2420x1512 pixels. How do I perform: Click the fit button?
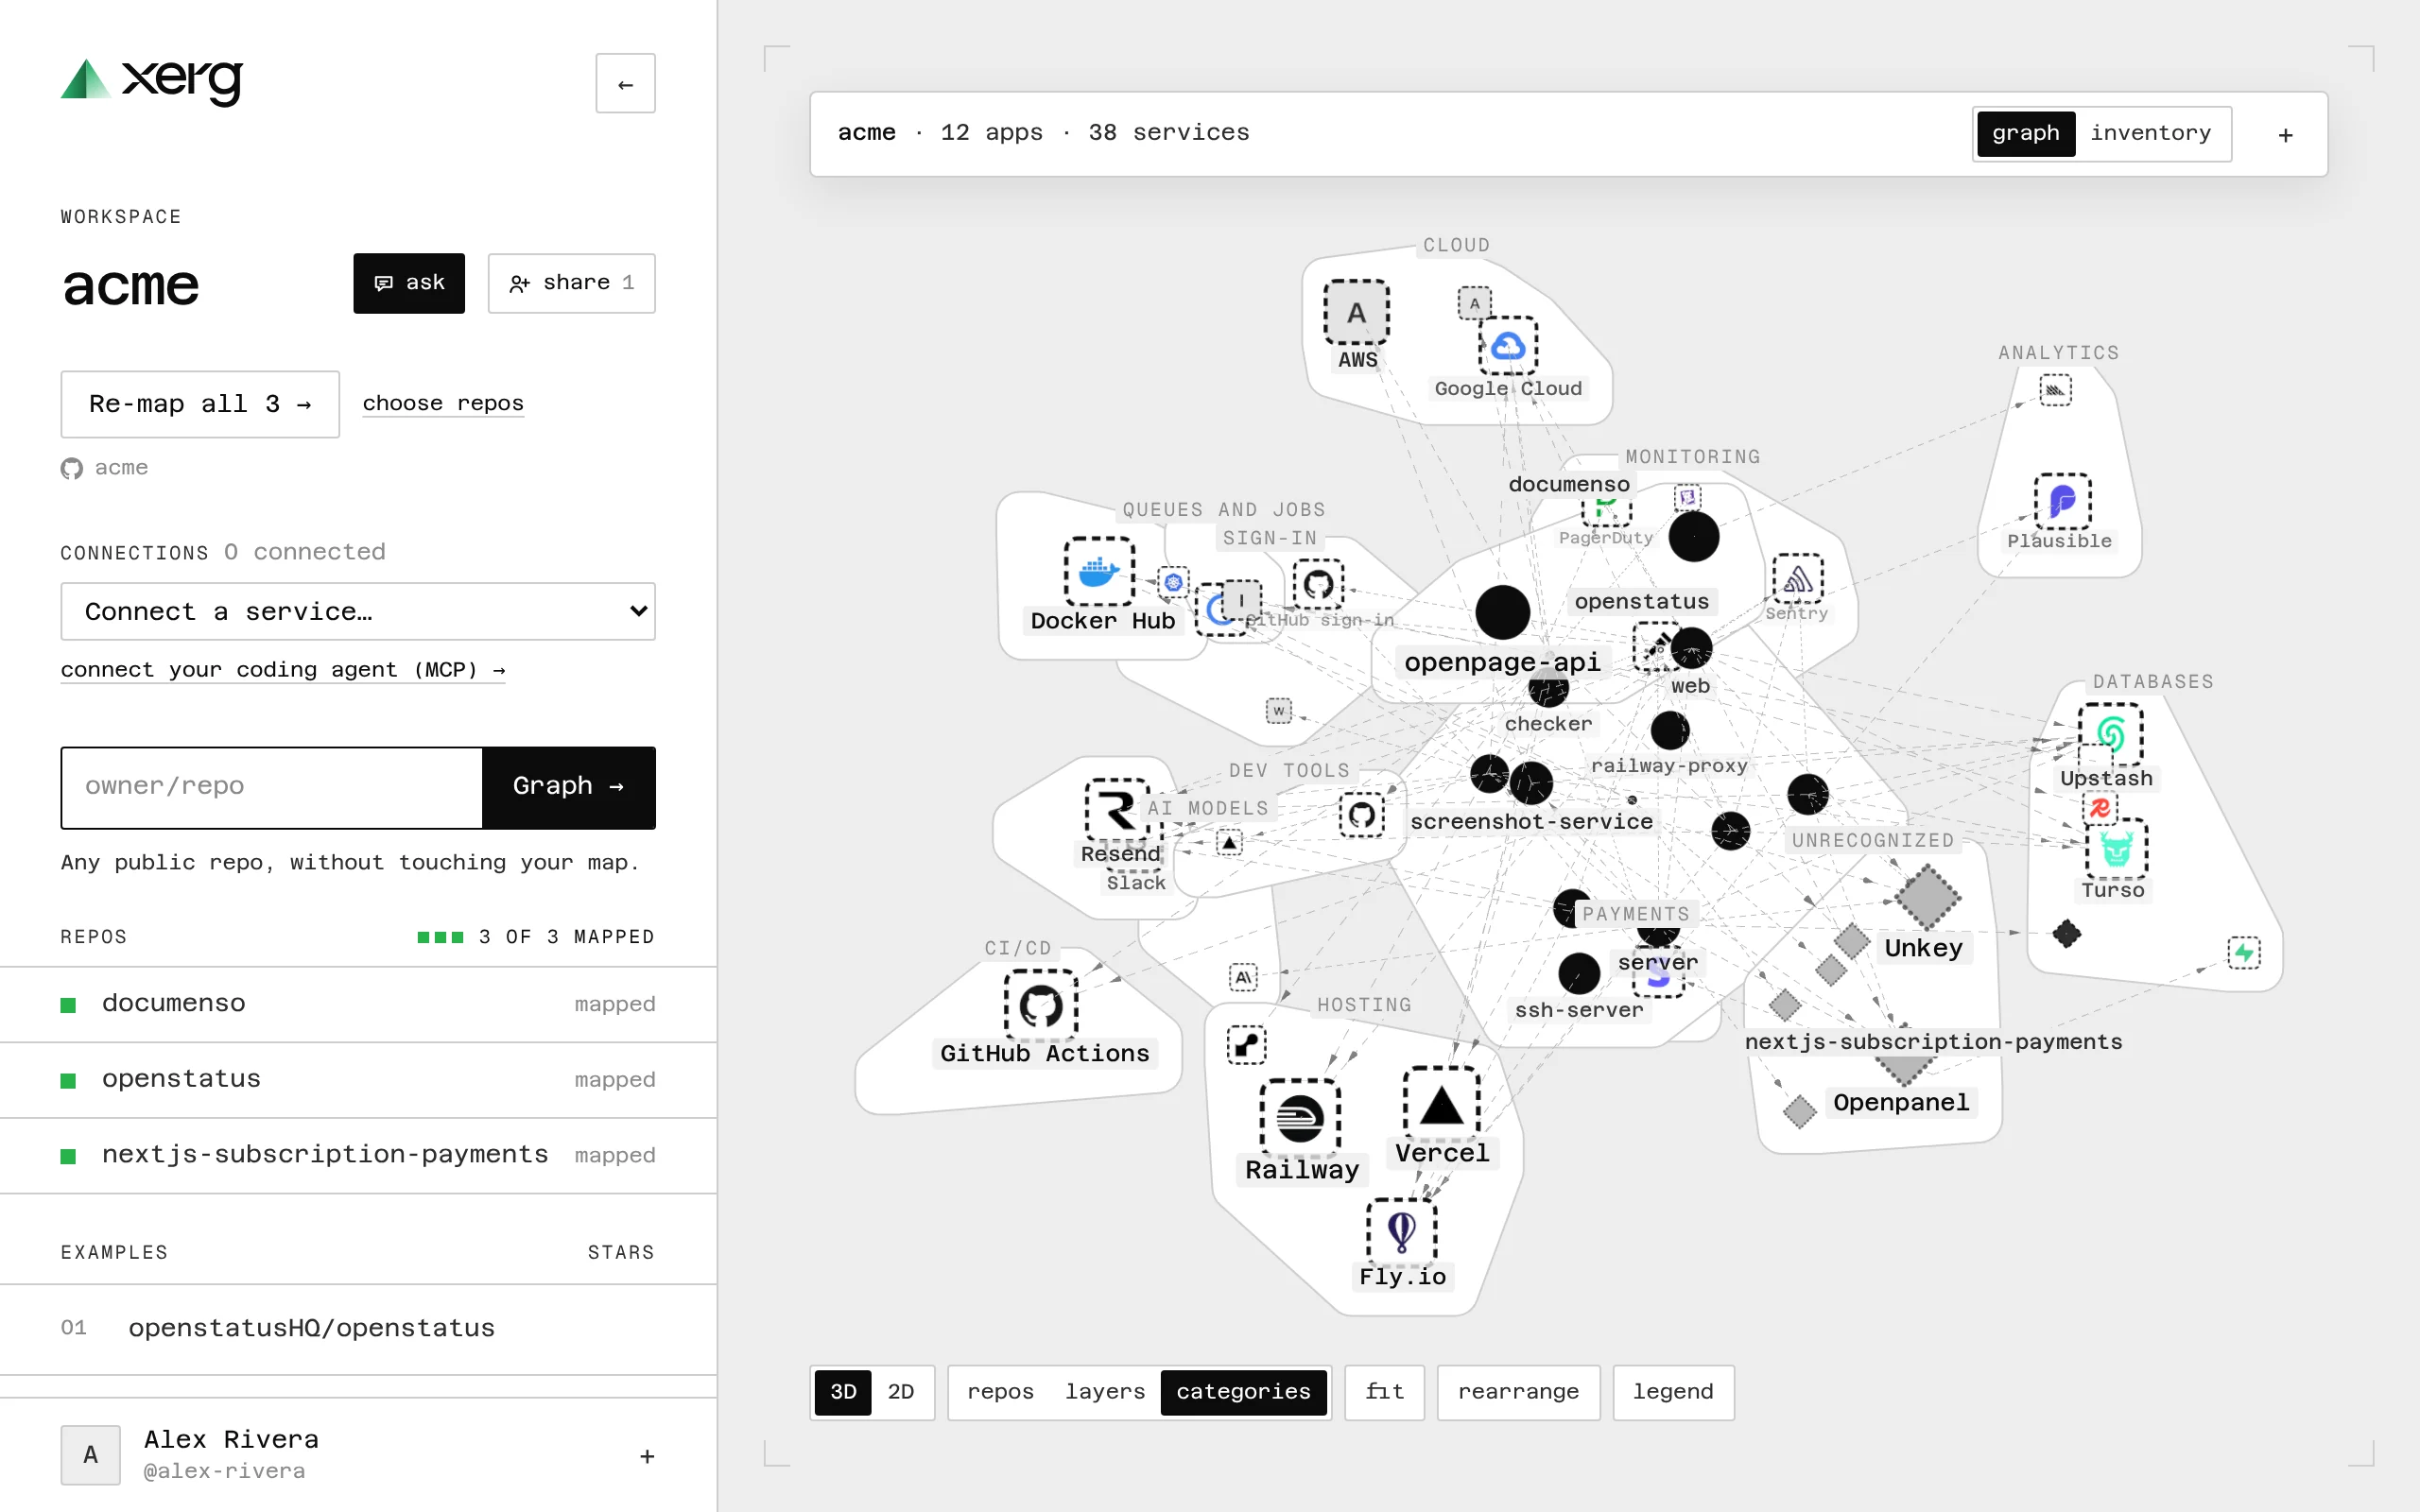tap(1385, 1391)
